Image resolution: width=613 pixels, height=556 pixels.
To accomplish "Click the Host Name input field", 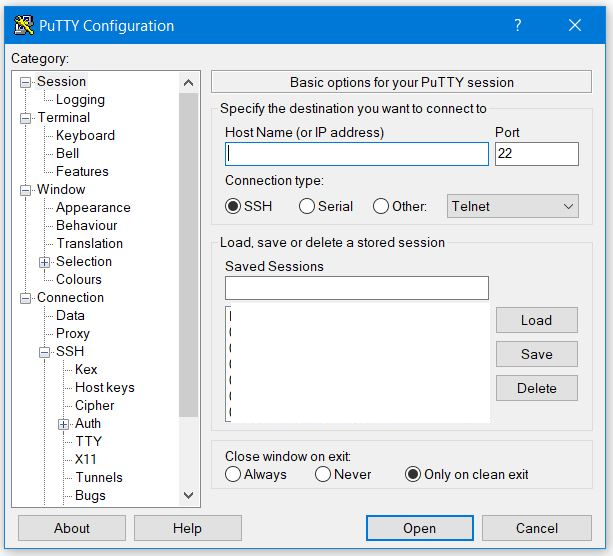I will [x=357, y=154].
